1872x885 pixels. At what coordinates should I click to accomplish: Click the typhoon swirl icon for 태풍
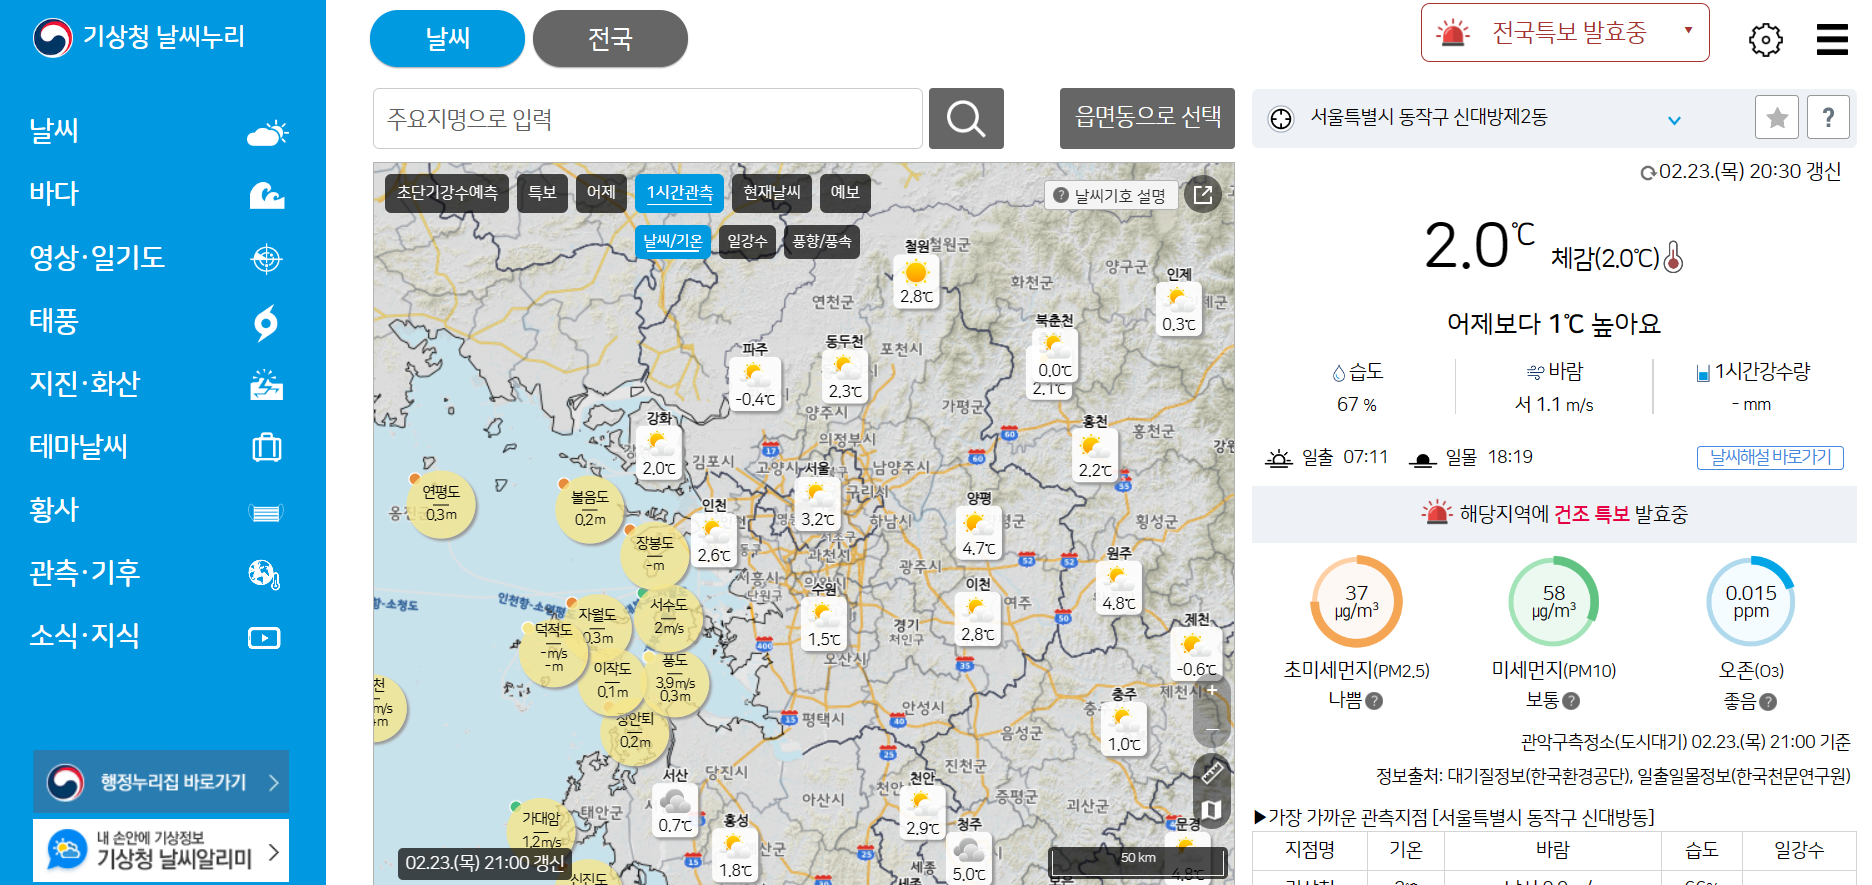pyautogui.click(x=266, y=322)
